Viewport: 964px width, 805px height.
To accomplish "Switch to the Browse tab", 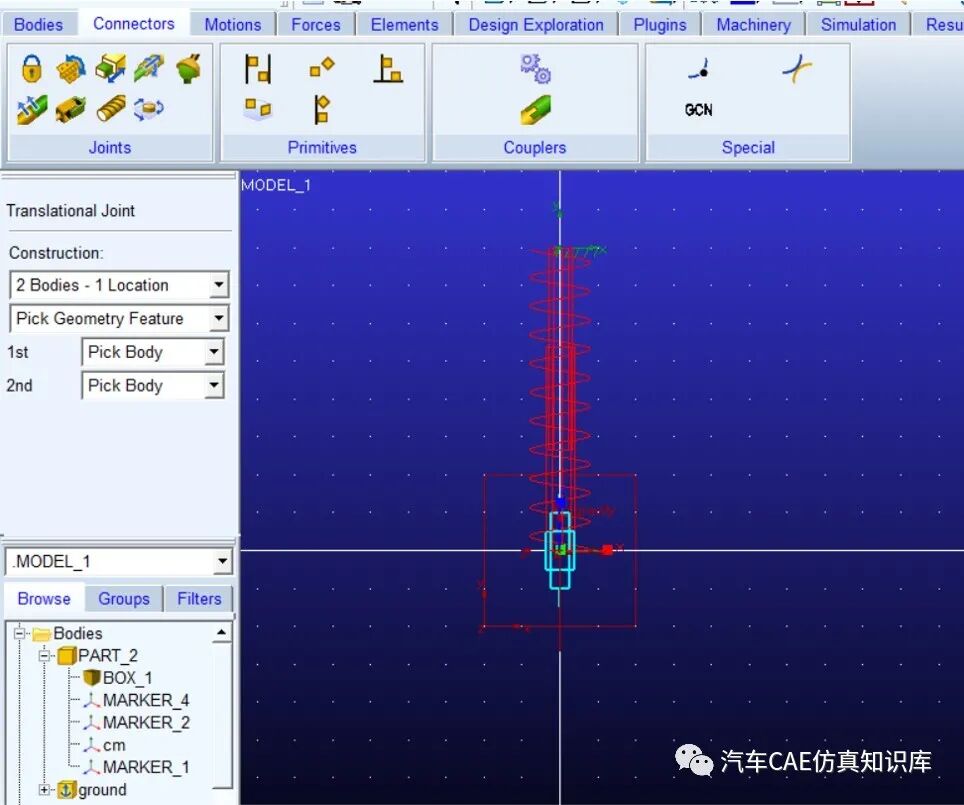I will click(x=44, y=598).
